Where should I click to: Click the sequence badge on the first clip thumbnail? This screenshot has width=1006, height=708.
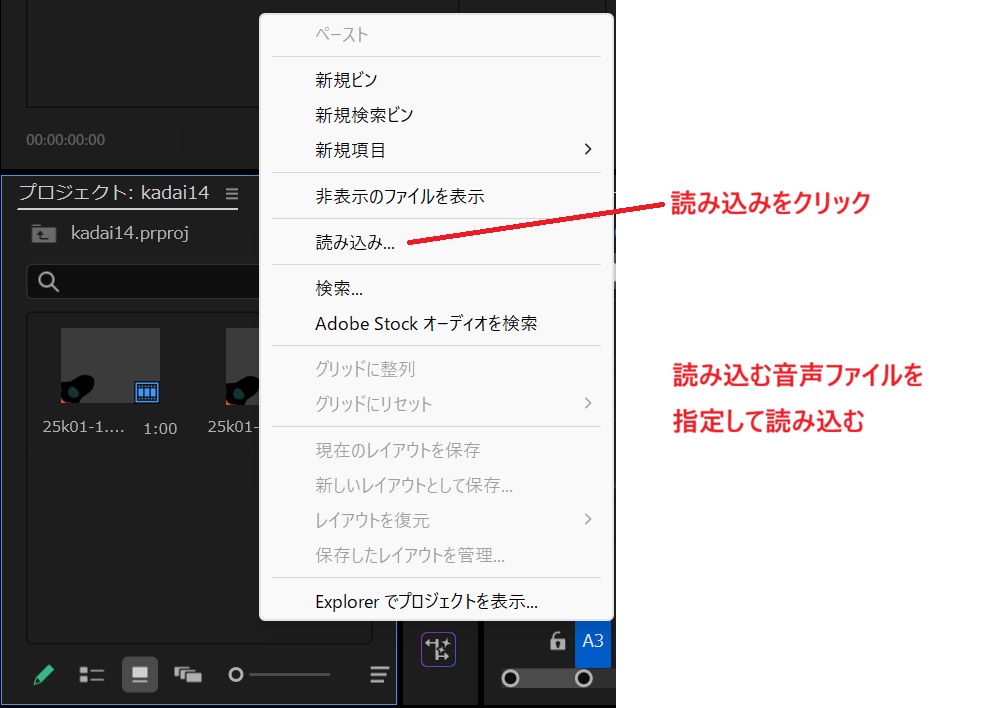coord(147,392)
